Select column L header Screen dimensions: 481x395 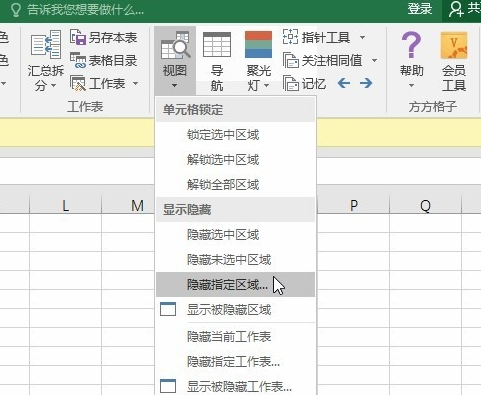(x=65, y=205)
